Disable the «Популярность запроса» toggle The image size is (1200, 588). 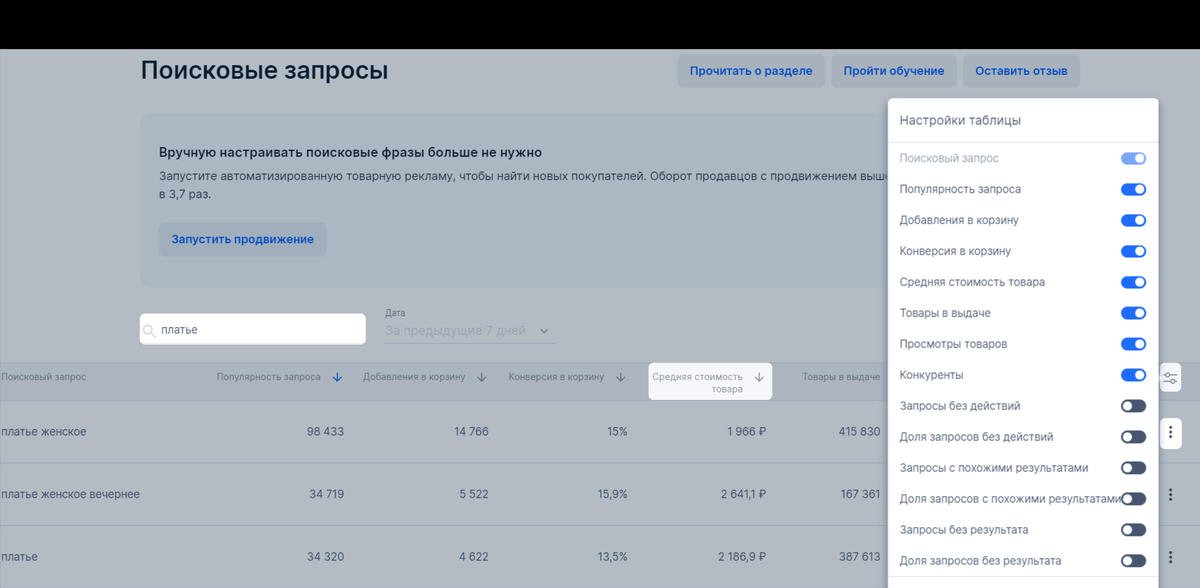click(x=1133, y=189)
